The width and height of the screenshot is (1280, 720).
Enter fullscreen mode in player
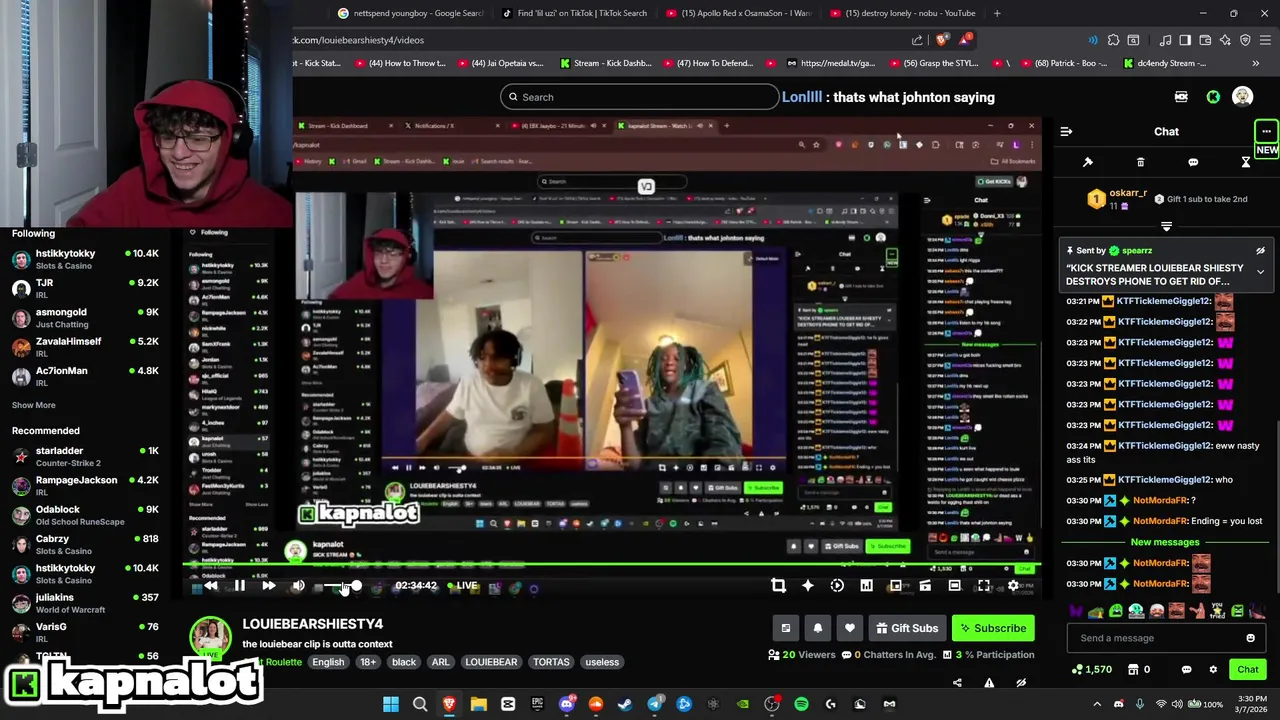click(x=984, y=586)
